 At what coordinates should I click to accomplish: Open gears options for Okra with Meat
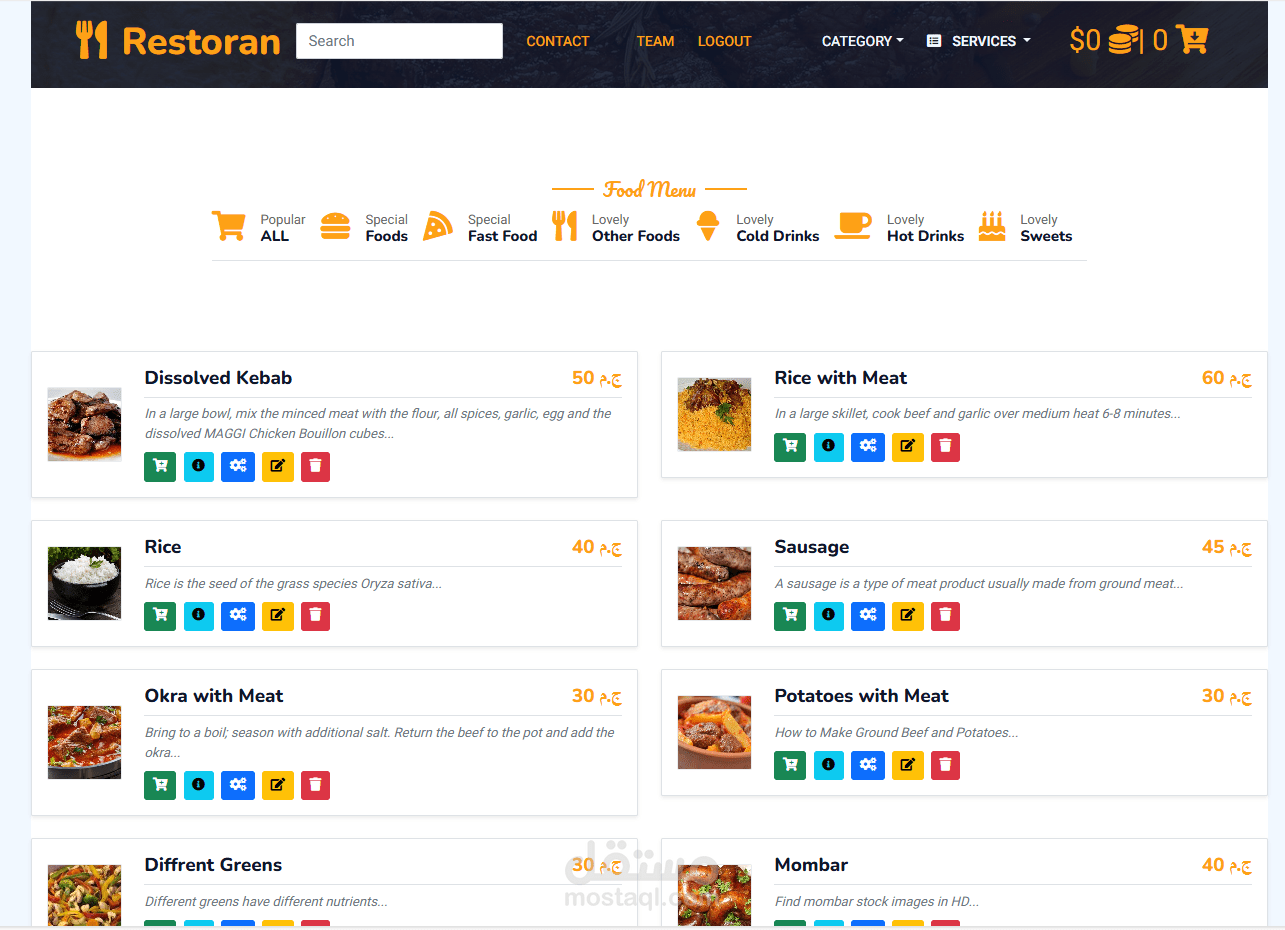click(x=238, y=785)
